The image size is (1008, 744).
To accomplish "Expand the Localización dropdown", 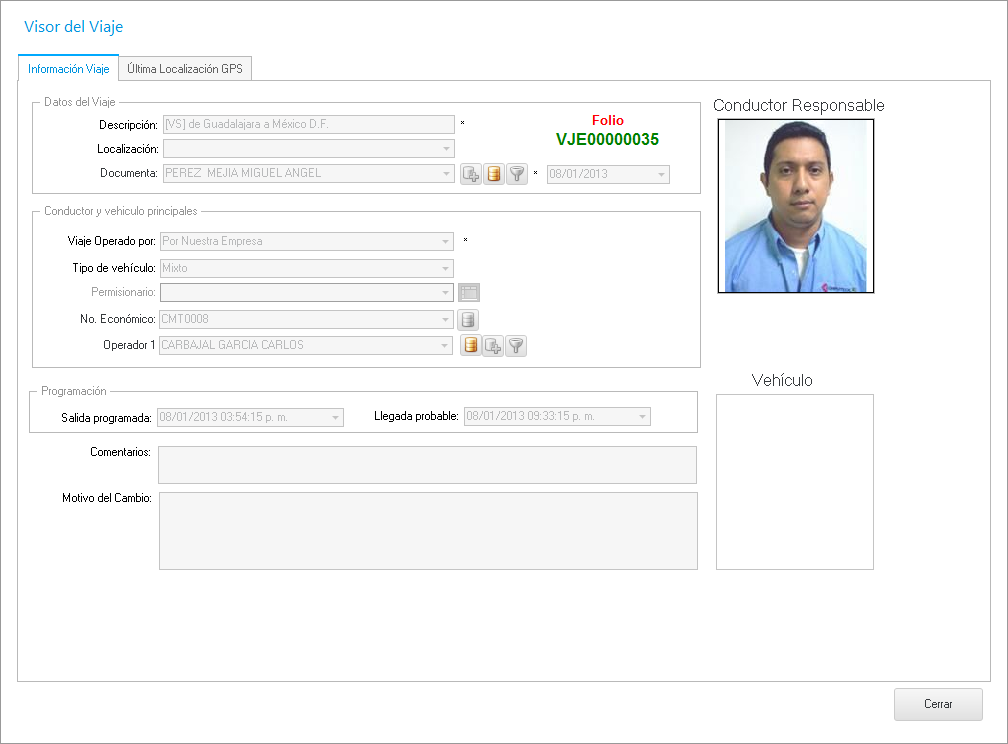I will [446, 149].
